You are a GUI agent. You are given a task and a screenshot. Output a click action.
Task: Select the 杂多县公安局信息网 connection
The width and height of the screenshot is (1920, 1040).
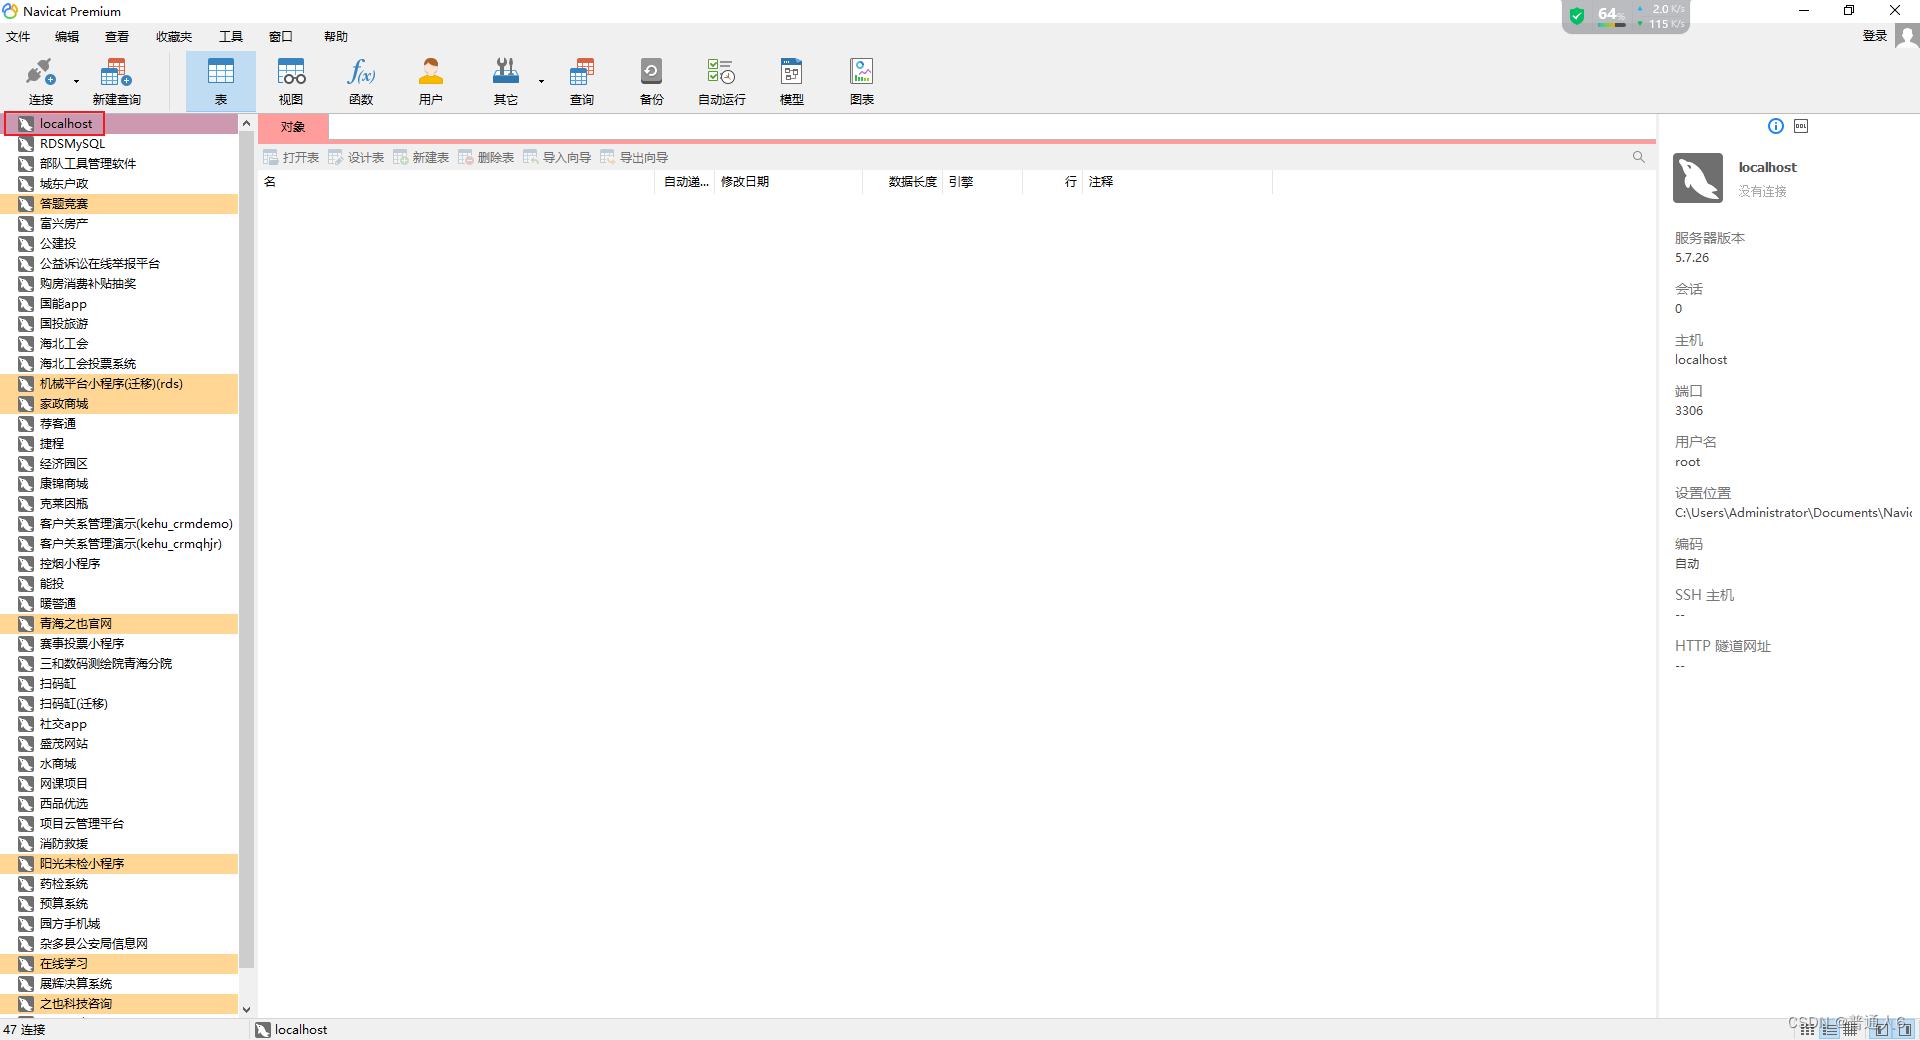click(120, 944)
